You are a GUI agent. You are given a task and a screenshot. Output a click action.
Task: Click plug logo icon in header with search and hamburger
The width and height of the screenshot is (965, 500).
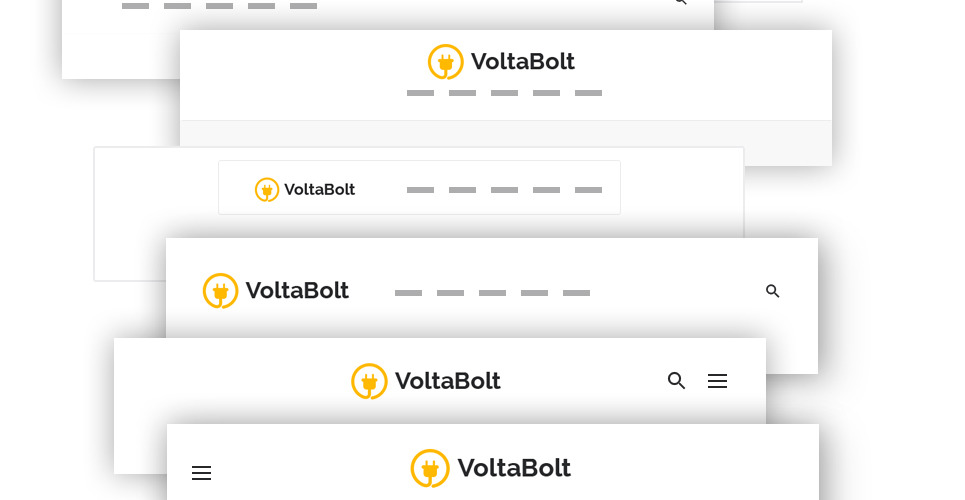(369, 381)
